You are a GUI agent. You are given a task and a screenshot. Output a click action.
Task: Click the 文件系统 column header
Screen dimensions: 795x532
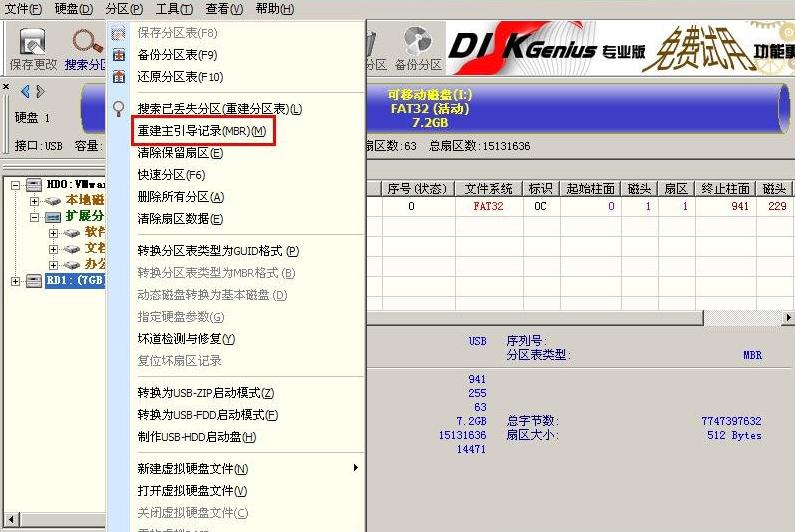tap(488, 189)
